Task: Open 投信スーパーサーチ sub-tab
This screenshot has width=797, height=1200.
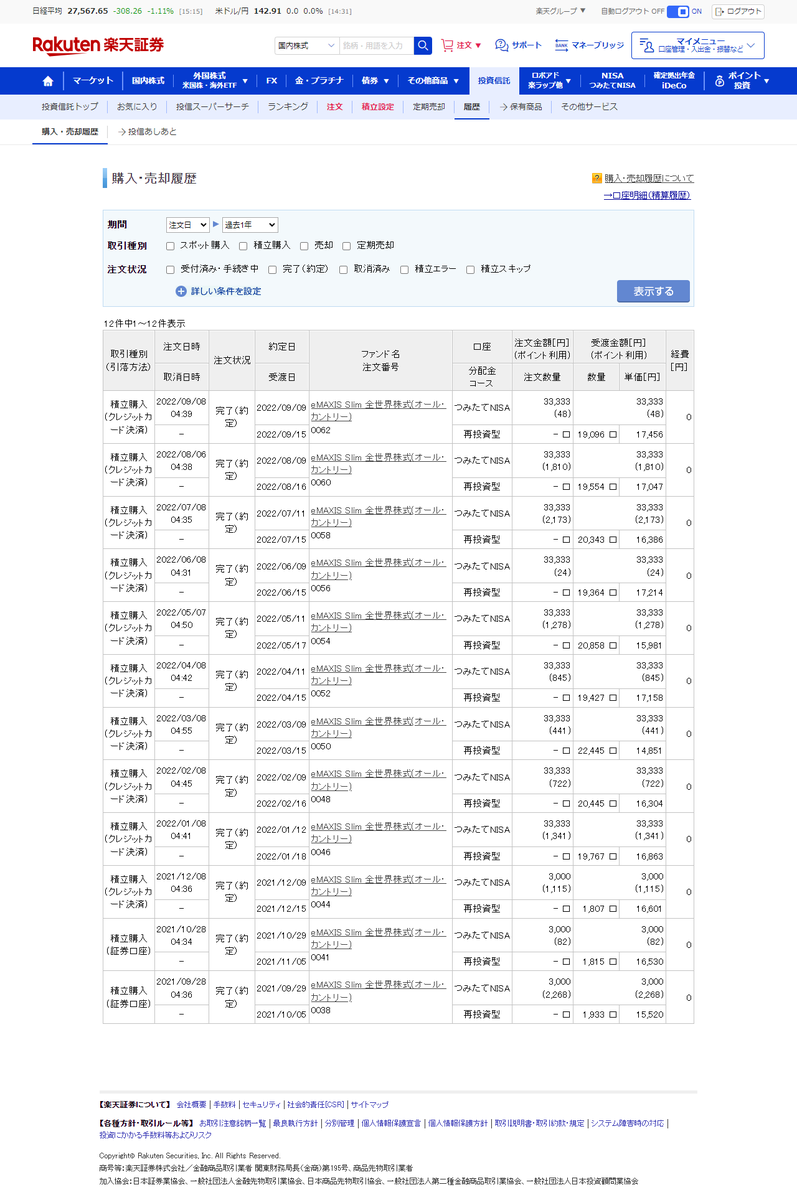Action: (215, 107)
